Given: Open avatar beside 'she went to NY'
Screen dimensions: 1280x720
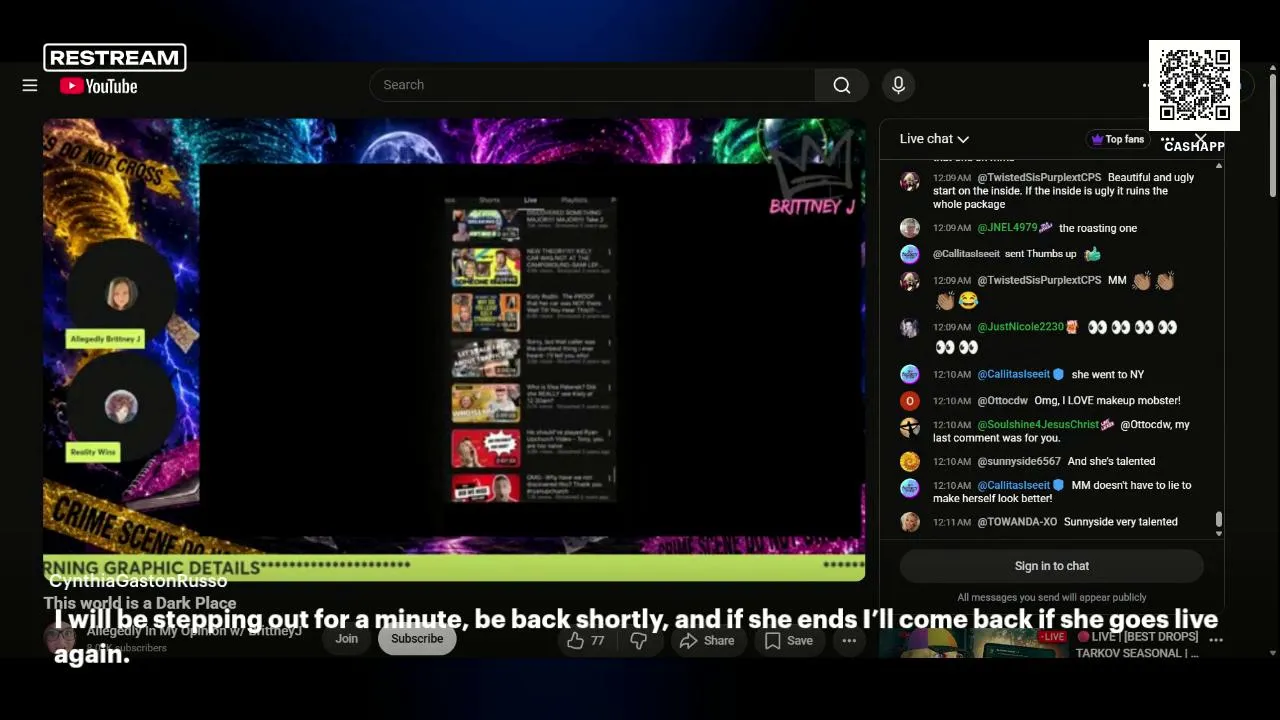Looking at the screenshot, I should (909, 374).
